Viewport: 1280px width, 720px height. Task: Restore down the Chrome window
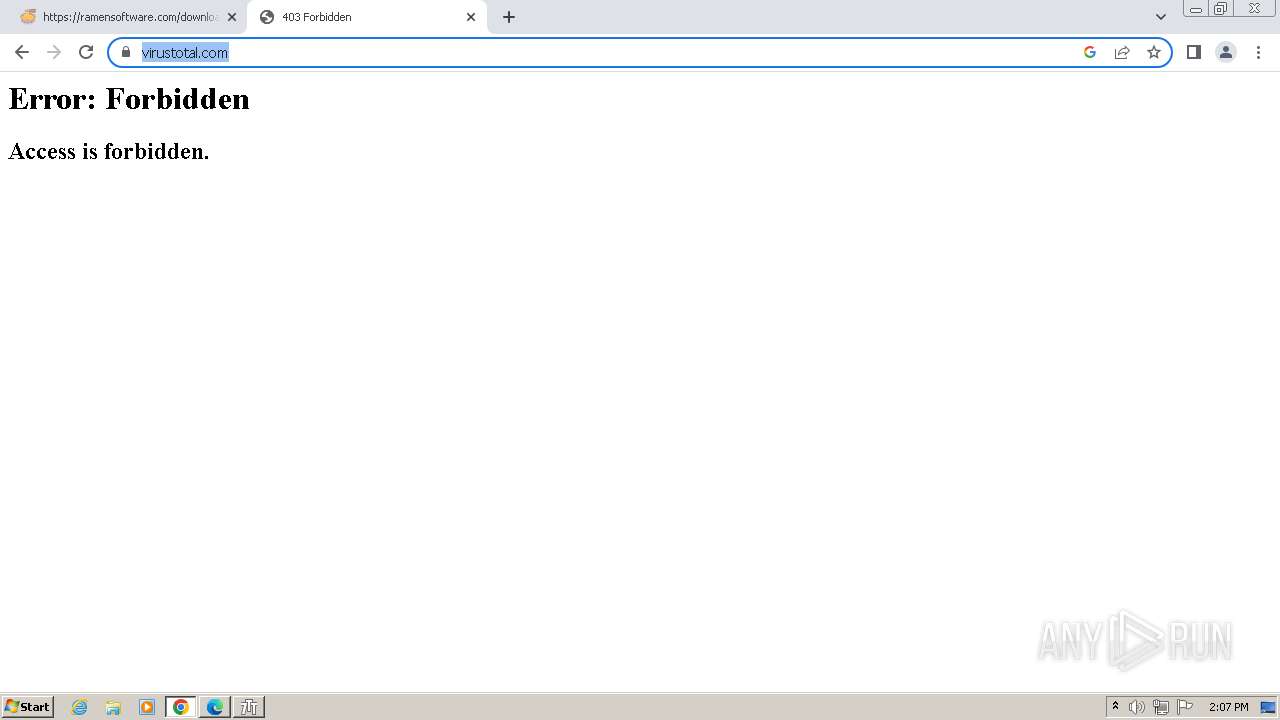[1221, 9]
